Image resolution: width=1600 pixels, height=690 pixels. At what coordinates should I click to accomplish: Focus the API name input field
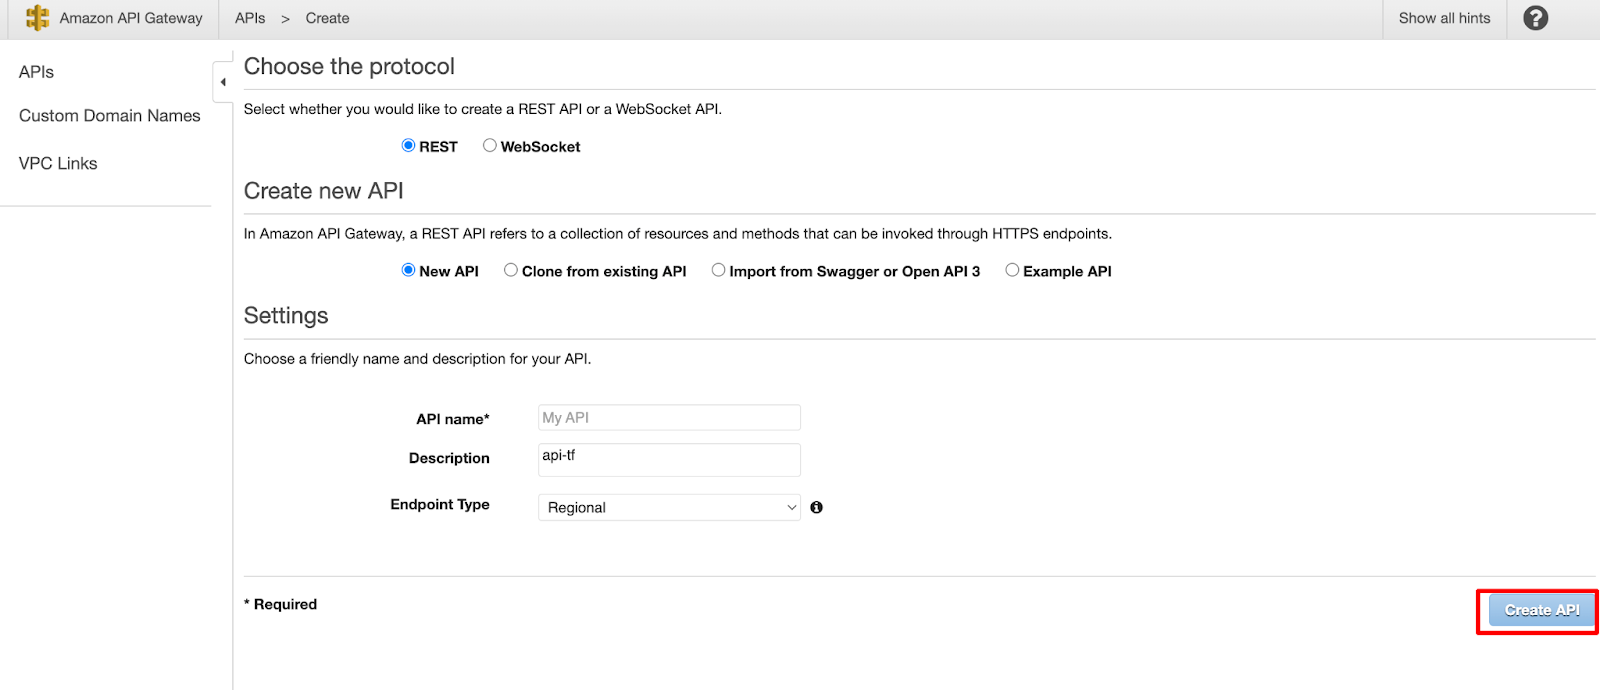pyautogui.click(x=669, y=417)
